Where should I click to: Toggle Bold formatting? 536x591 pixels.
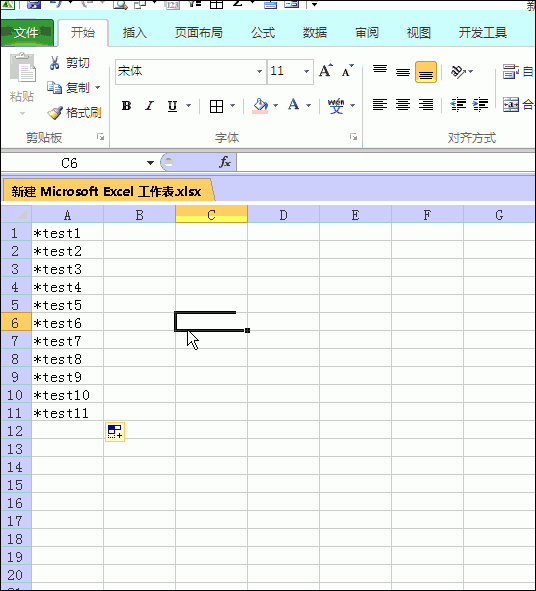tap(127, 106)
